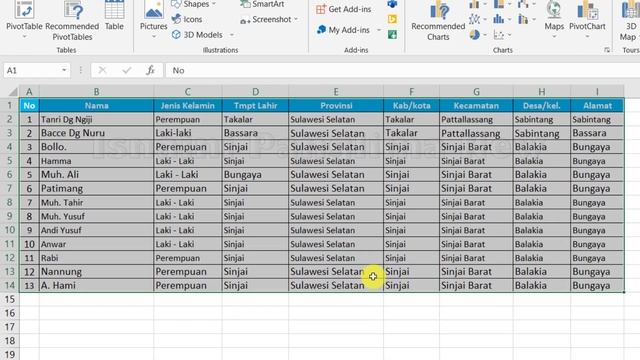Select the Provinsi header cell
The height and width of the screenshot is (360, 640).
336,105
